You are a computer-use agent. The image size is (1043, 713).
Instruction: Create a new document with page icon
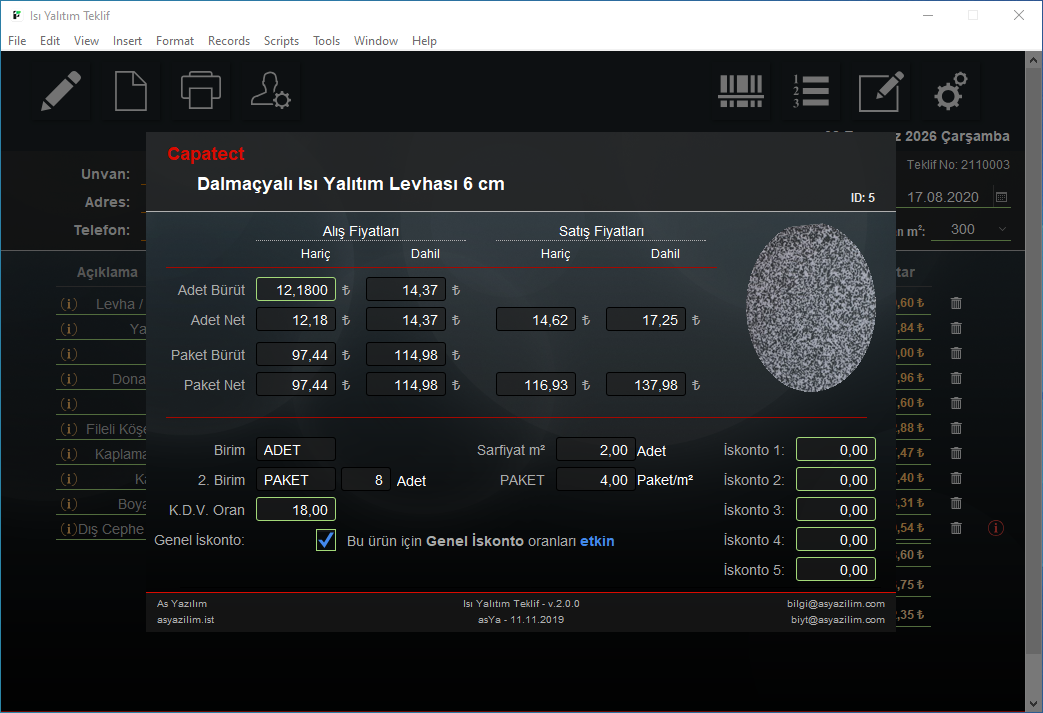[x=131, y=91]
